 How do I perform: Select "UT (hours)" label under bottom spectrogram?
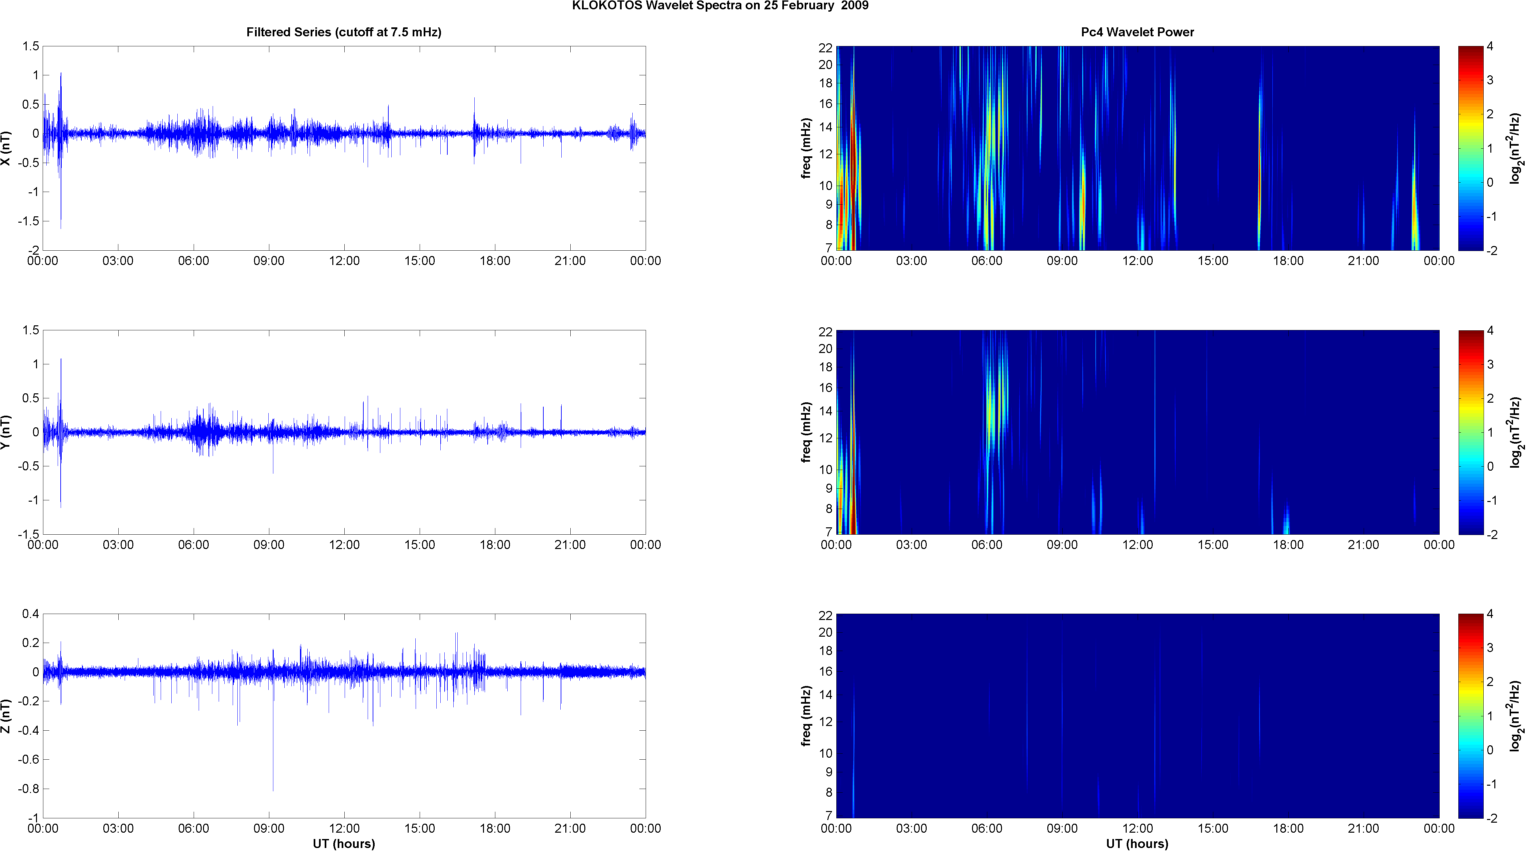coord(1137,844)
